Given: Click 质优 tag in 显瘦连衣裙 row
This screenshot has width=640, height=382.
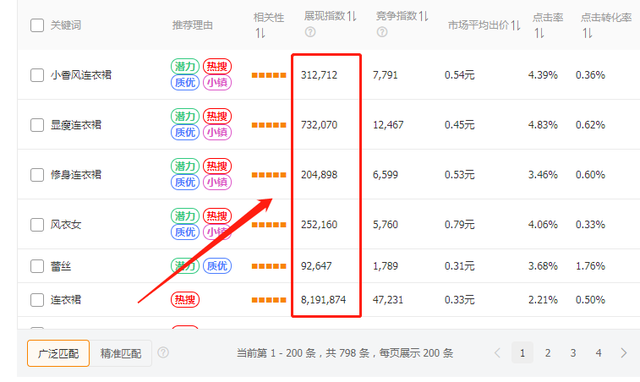Looking at the screenshot, I should (185, 132).
